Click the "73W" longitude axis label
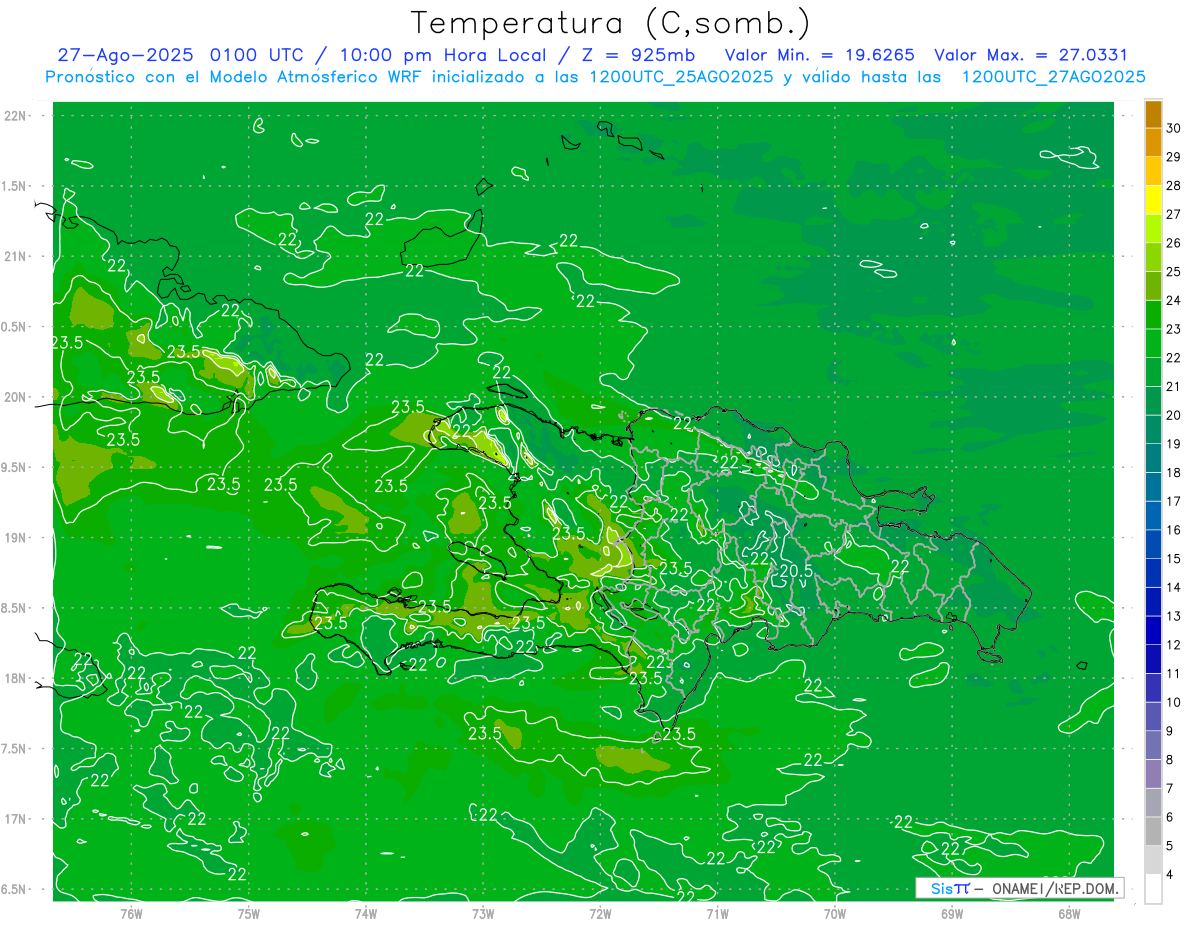This screenshot has width=1200, height=927. [483, 914]
